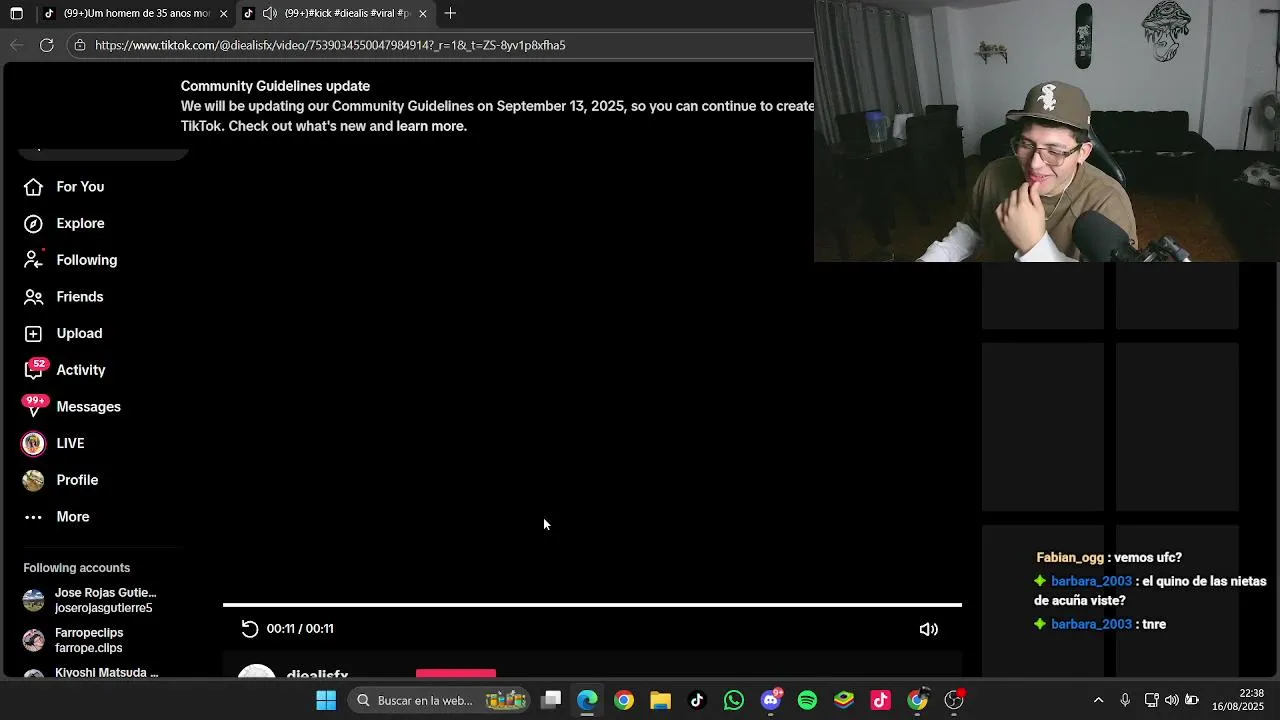Open the tab actions menu icon
Image resolution: width=1280 pixels, height=720 pixels.
16,14
